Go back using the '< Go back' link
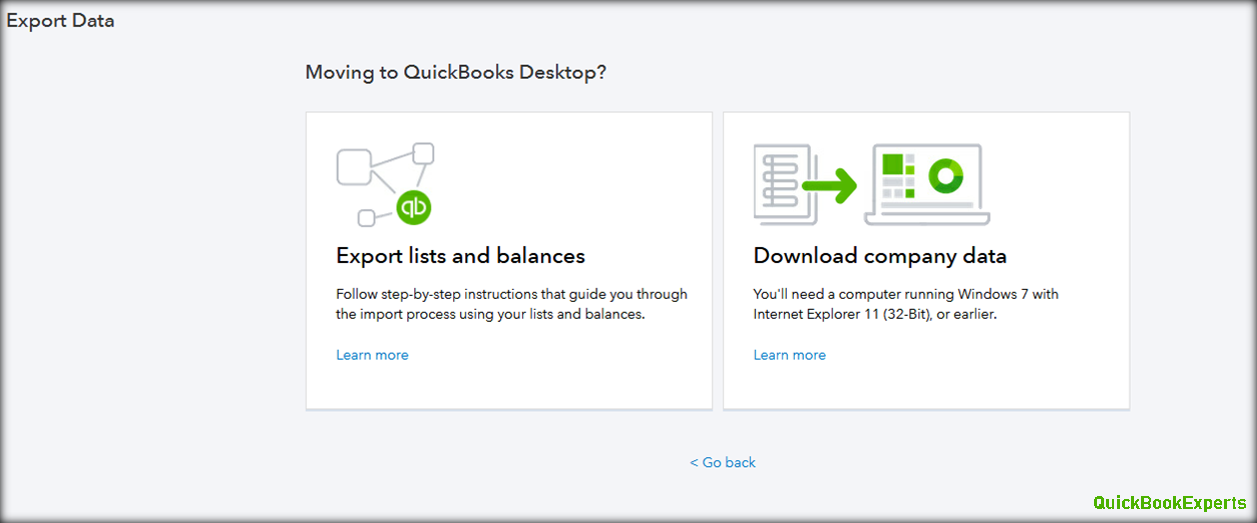The height and width of the screenshot is (523, 1257). click(x=723, y=462)
